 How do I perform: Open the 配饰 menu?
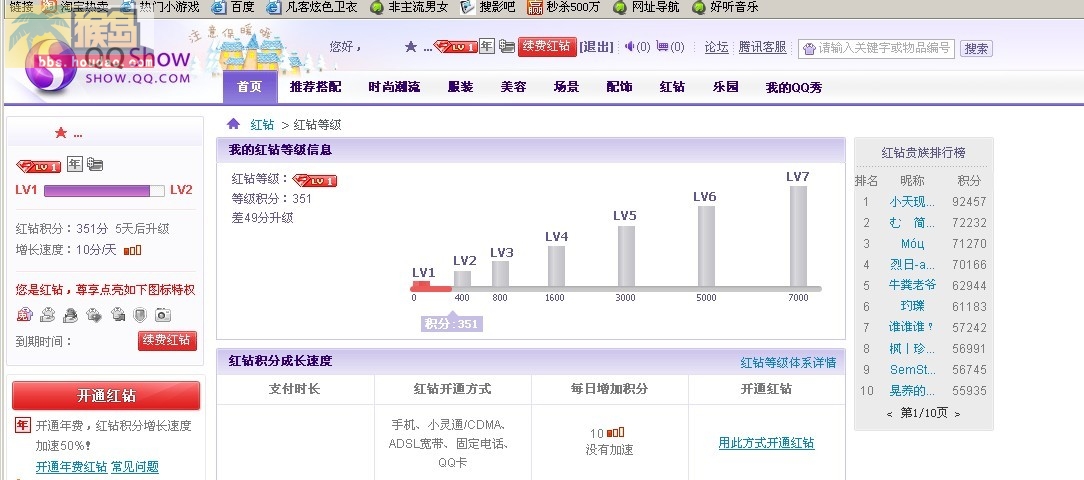point(619,87)
